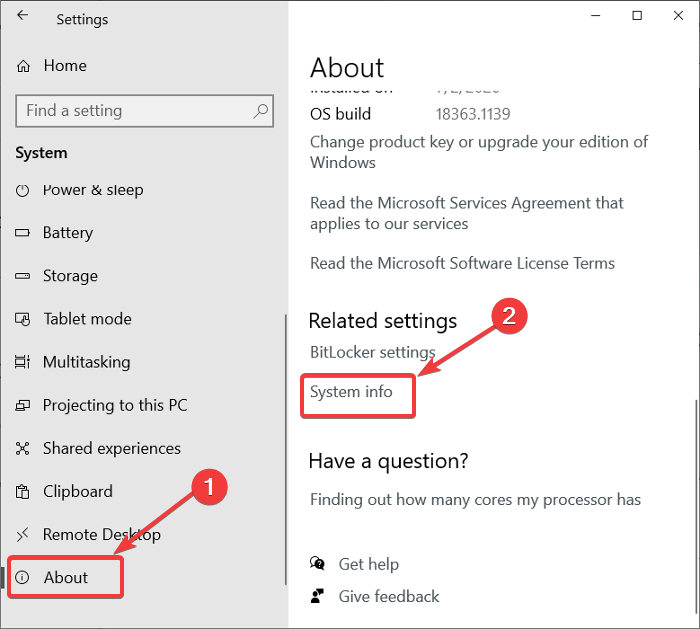Click the Give feedback person icon
The image size is (700, 629).
pos(317,596)
